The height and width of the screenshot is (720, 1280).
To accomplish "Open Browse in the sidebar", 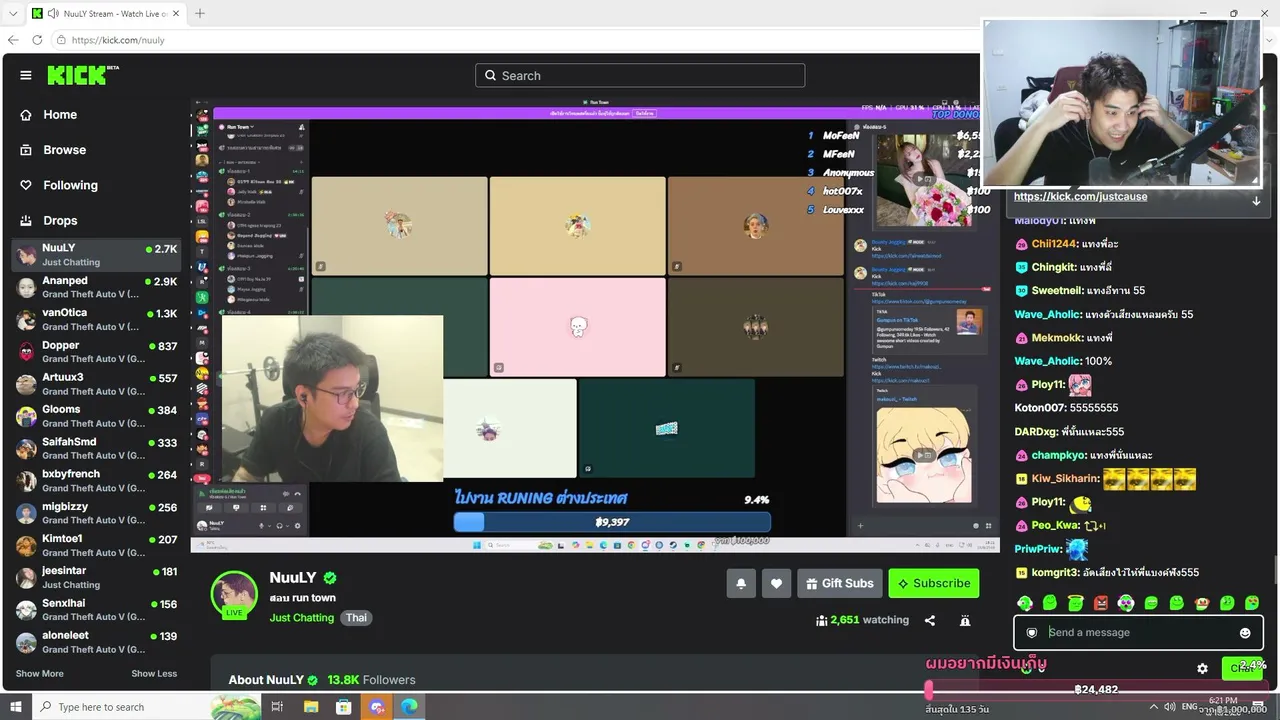I will coord(64,150).
